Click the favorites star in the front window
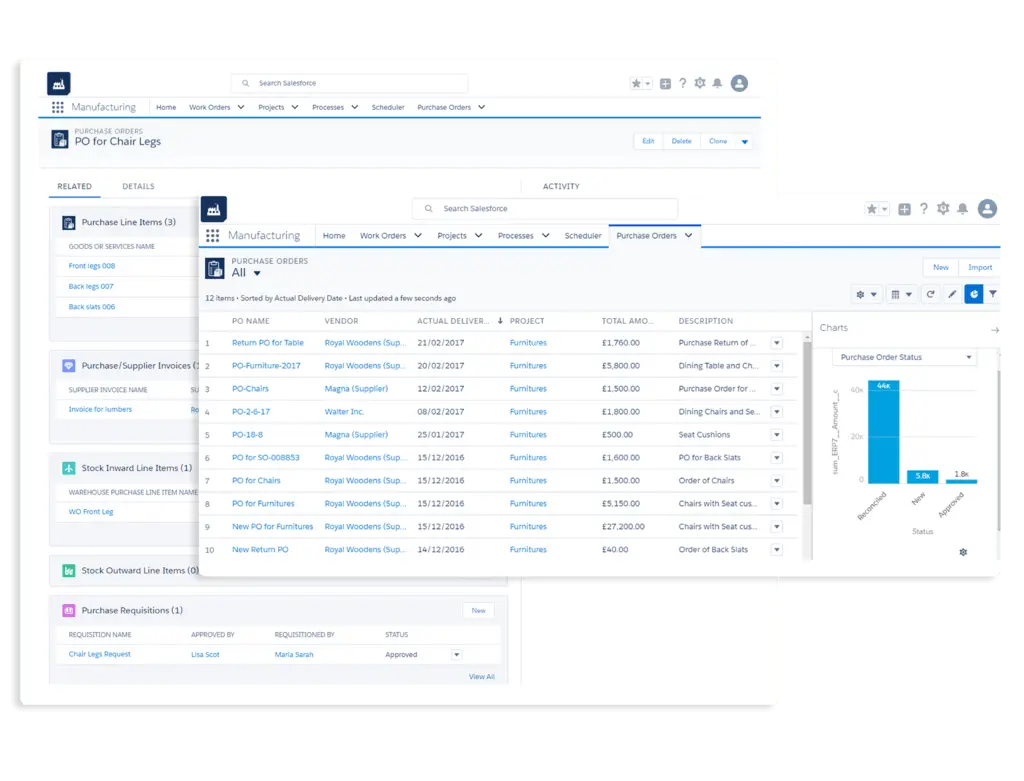1024x781 pixels. (871, 209)
